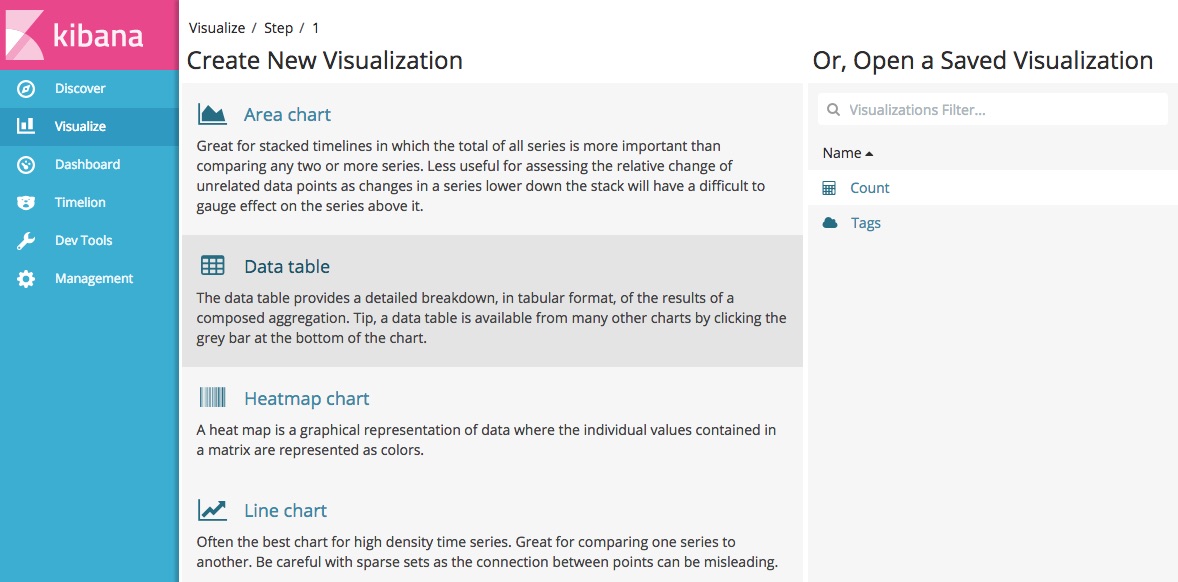Click the Area chart icon

click(213, 114)
